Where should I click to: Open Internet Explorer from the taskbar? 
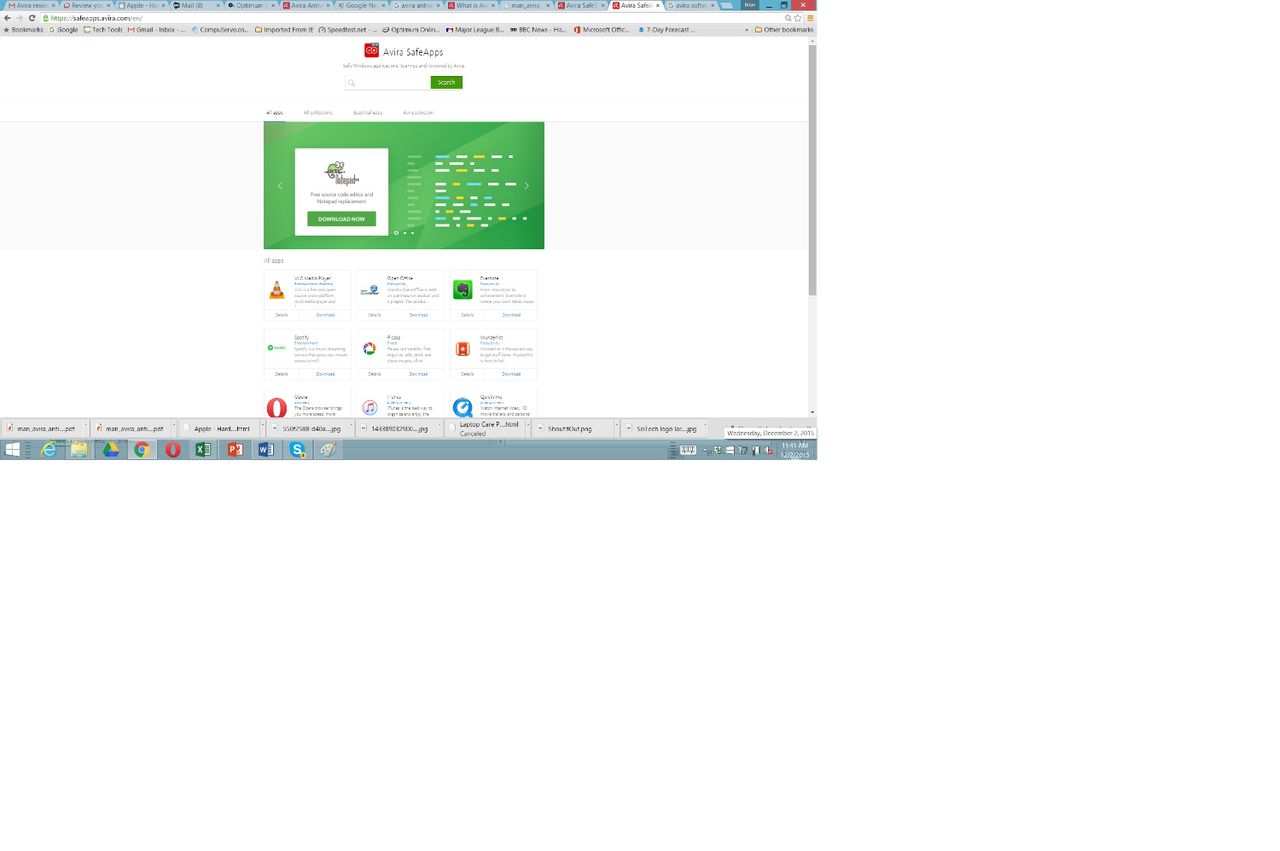pos(49,450)
